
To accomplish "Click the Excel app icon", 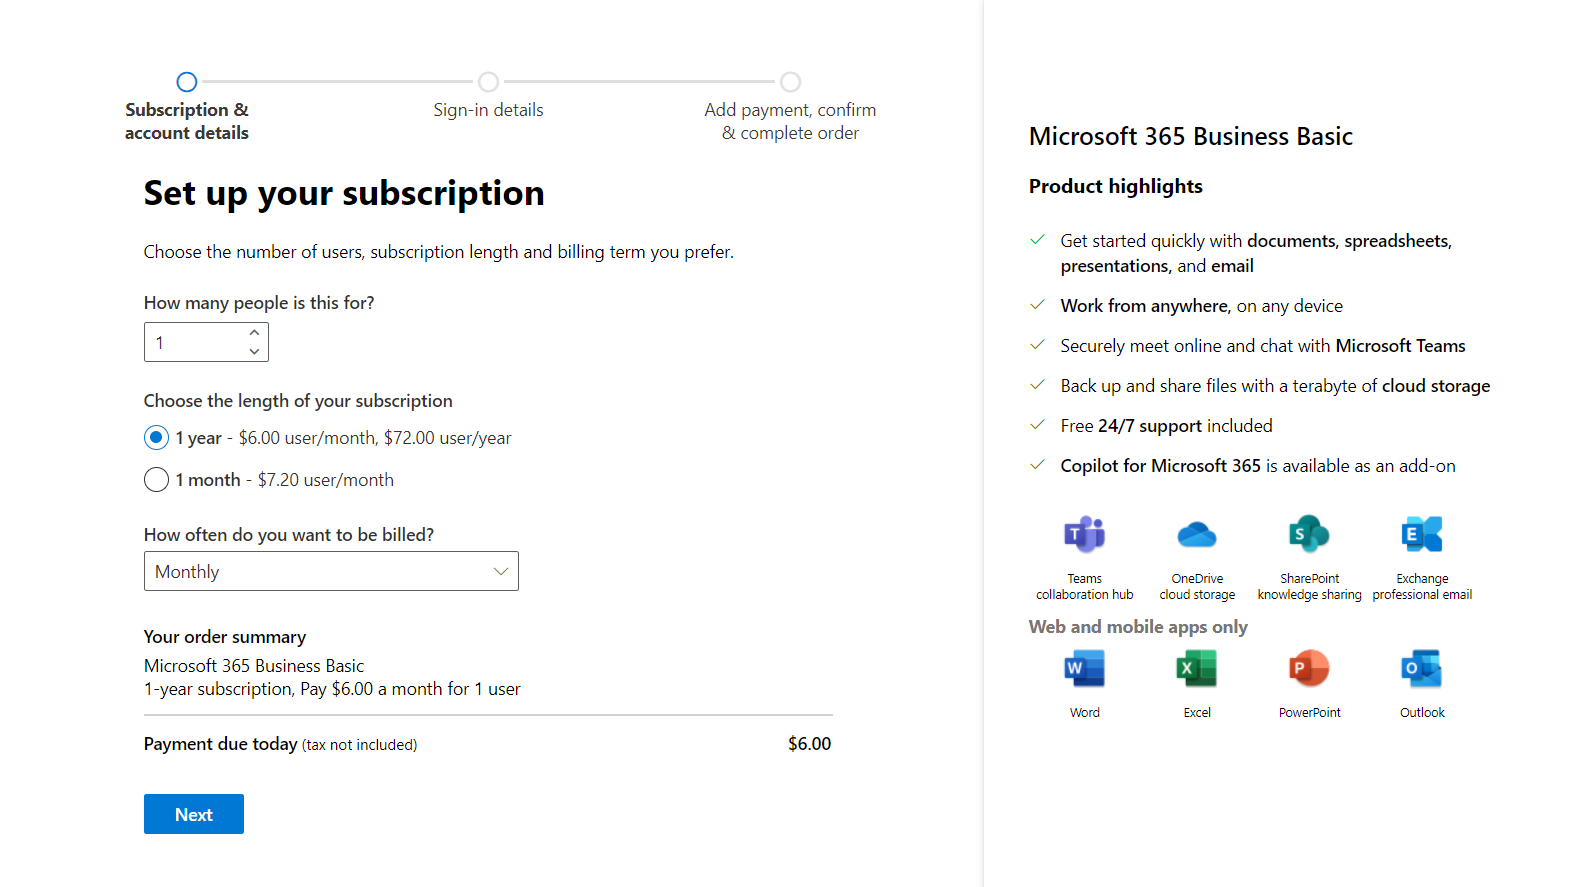I will pyautogui.click(x=1197, y=668).
